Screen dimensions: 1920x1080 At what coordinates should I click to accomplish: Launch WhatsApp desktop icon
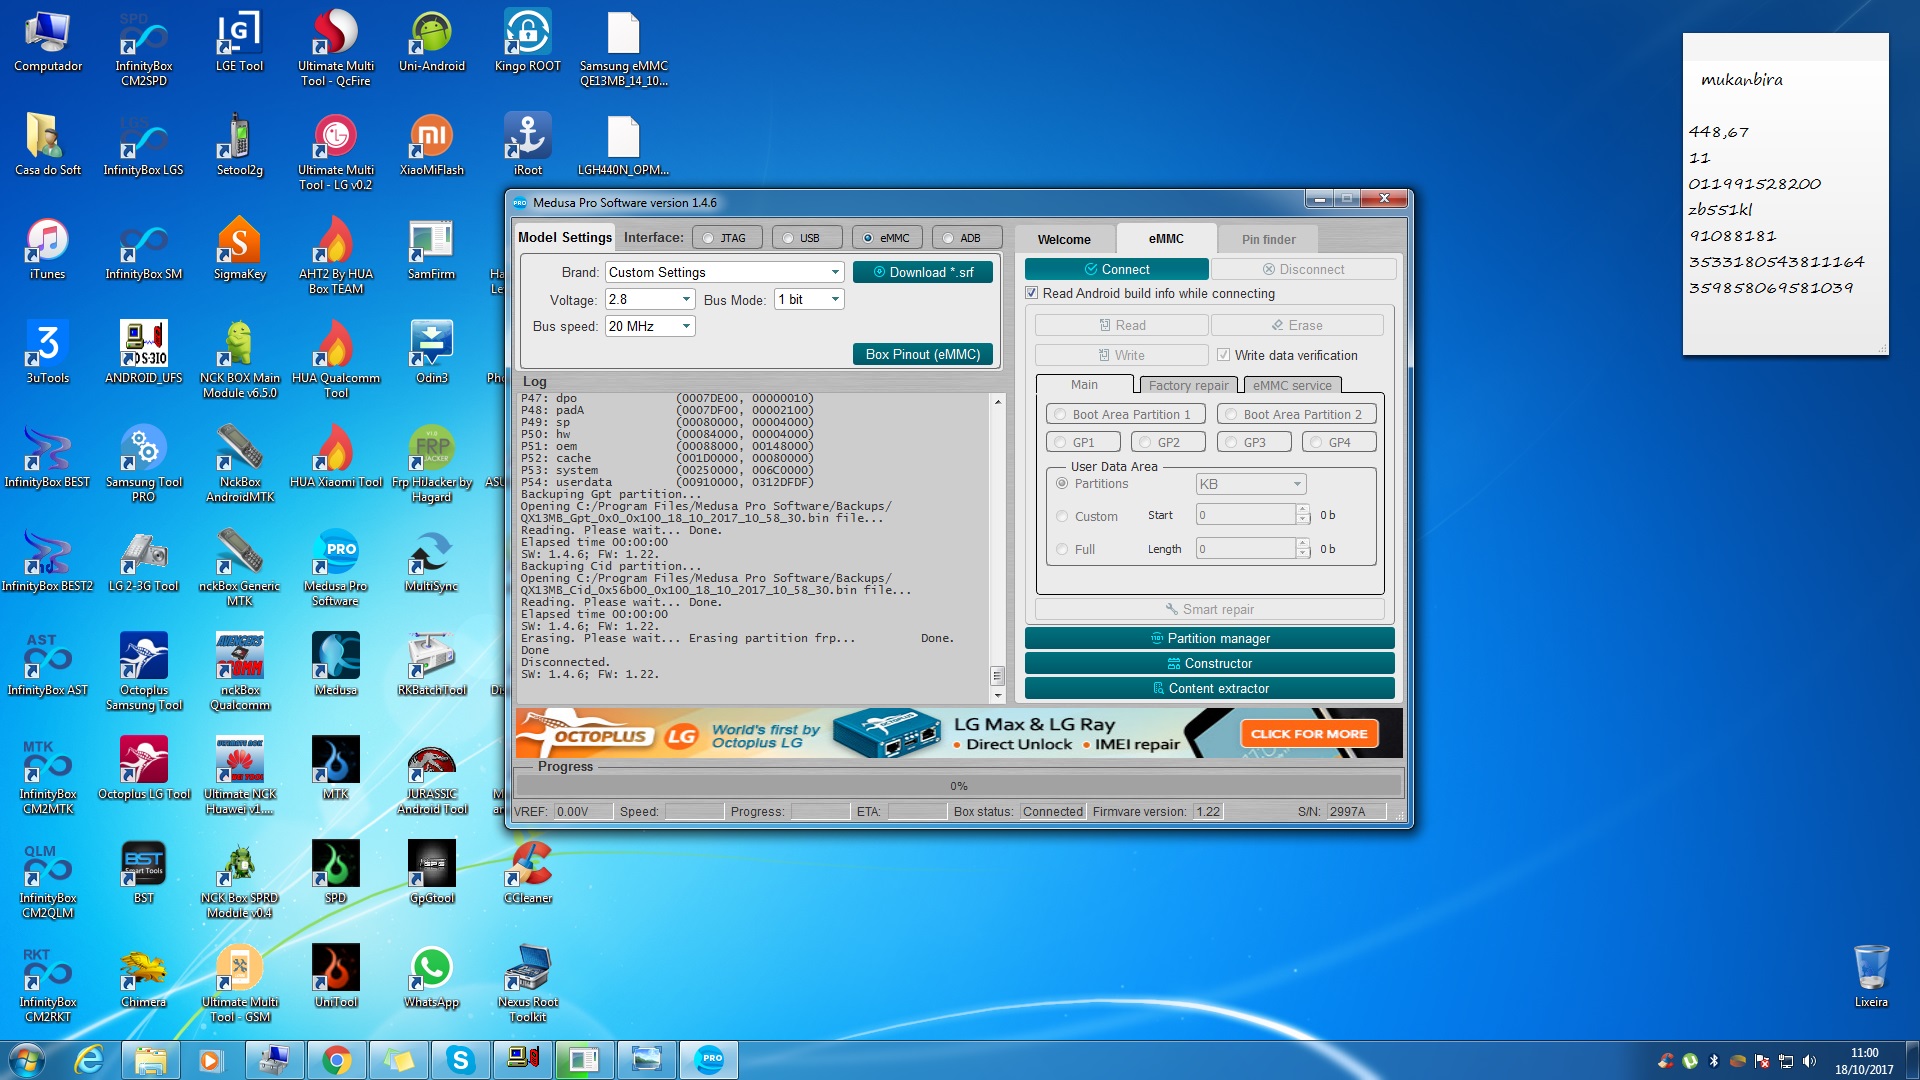coord(431,979)
